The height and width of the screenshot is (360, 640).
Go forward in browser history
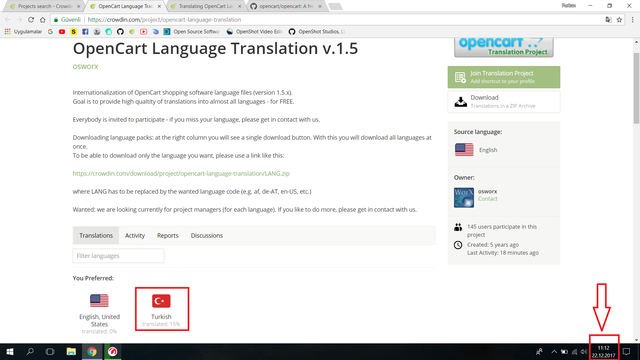click(19, 20)
